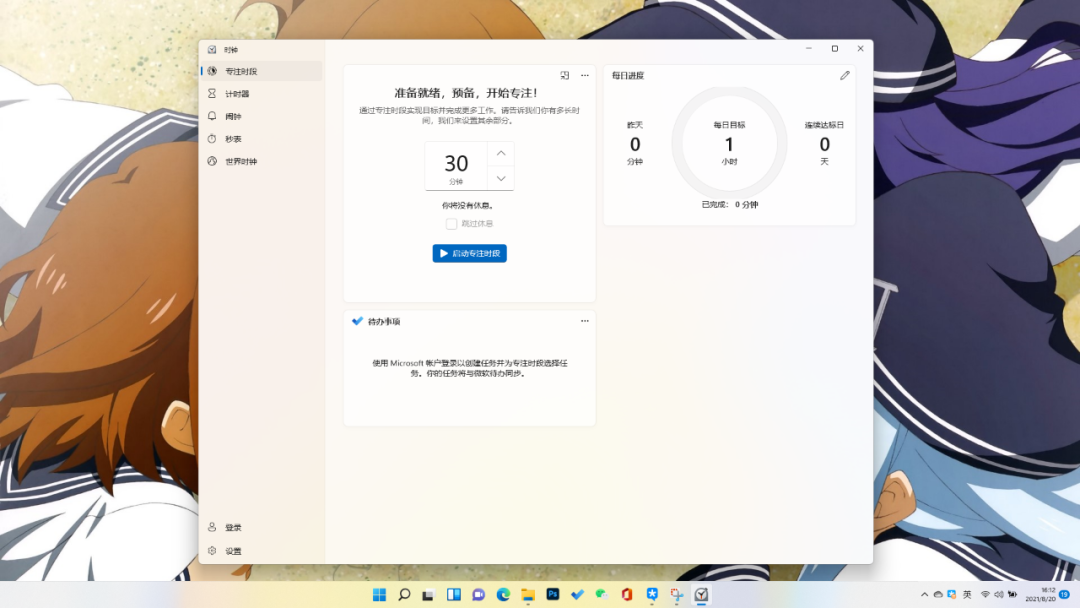Screen dimensions: 1080x608
Task: Open more options on 待办事项 card
Action: pyautogui.click(x=585, y=321)
